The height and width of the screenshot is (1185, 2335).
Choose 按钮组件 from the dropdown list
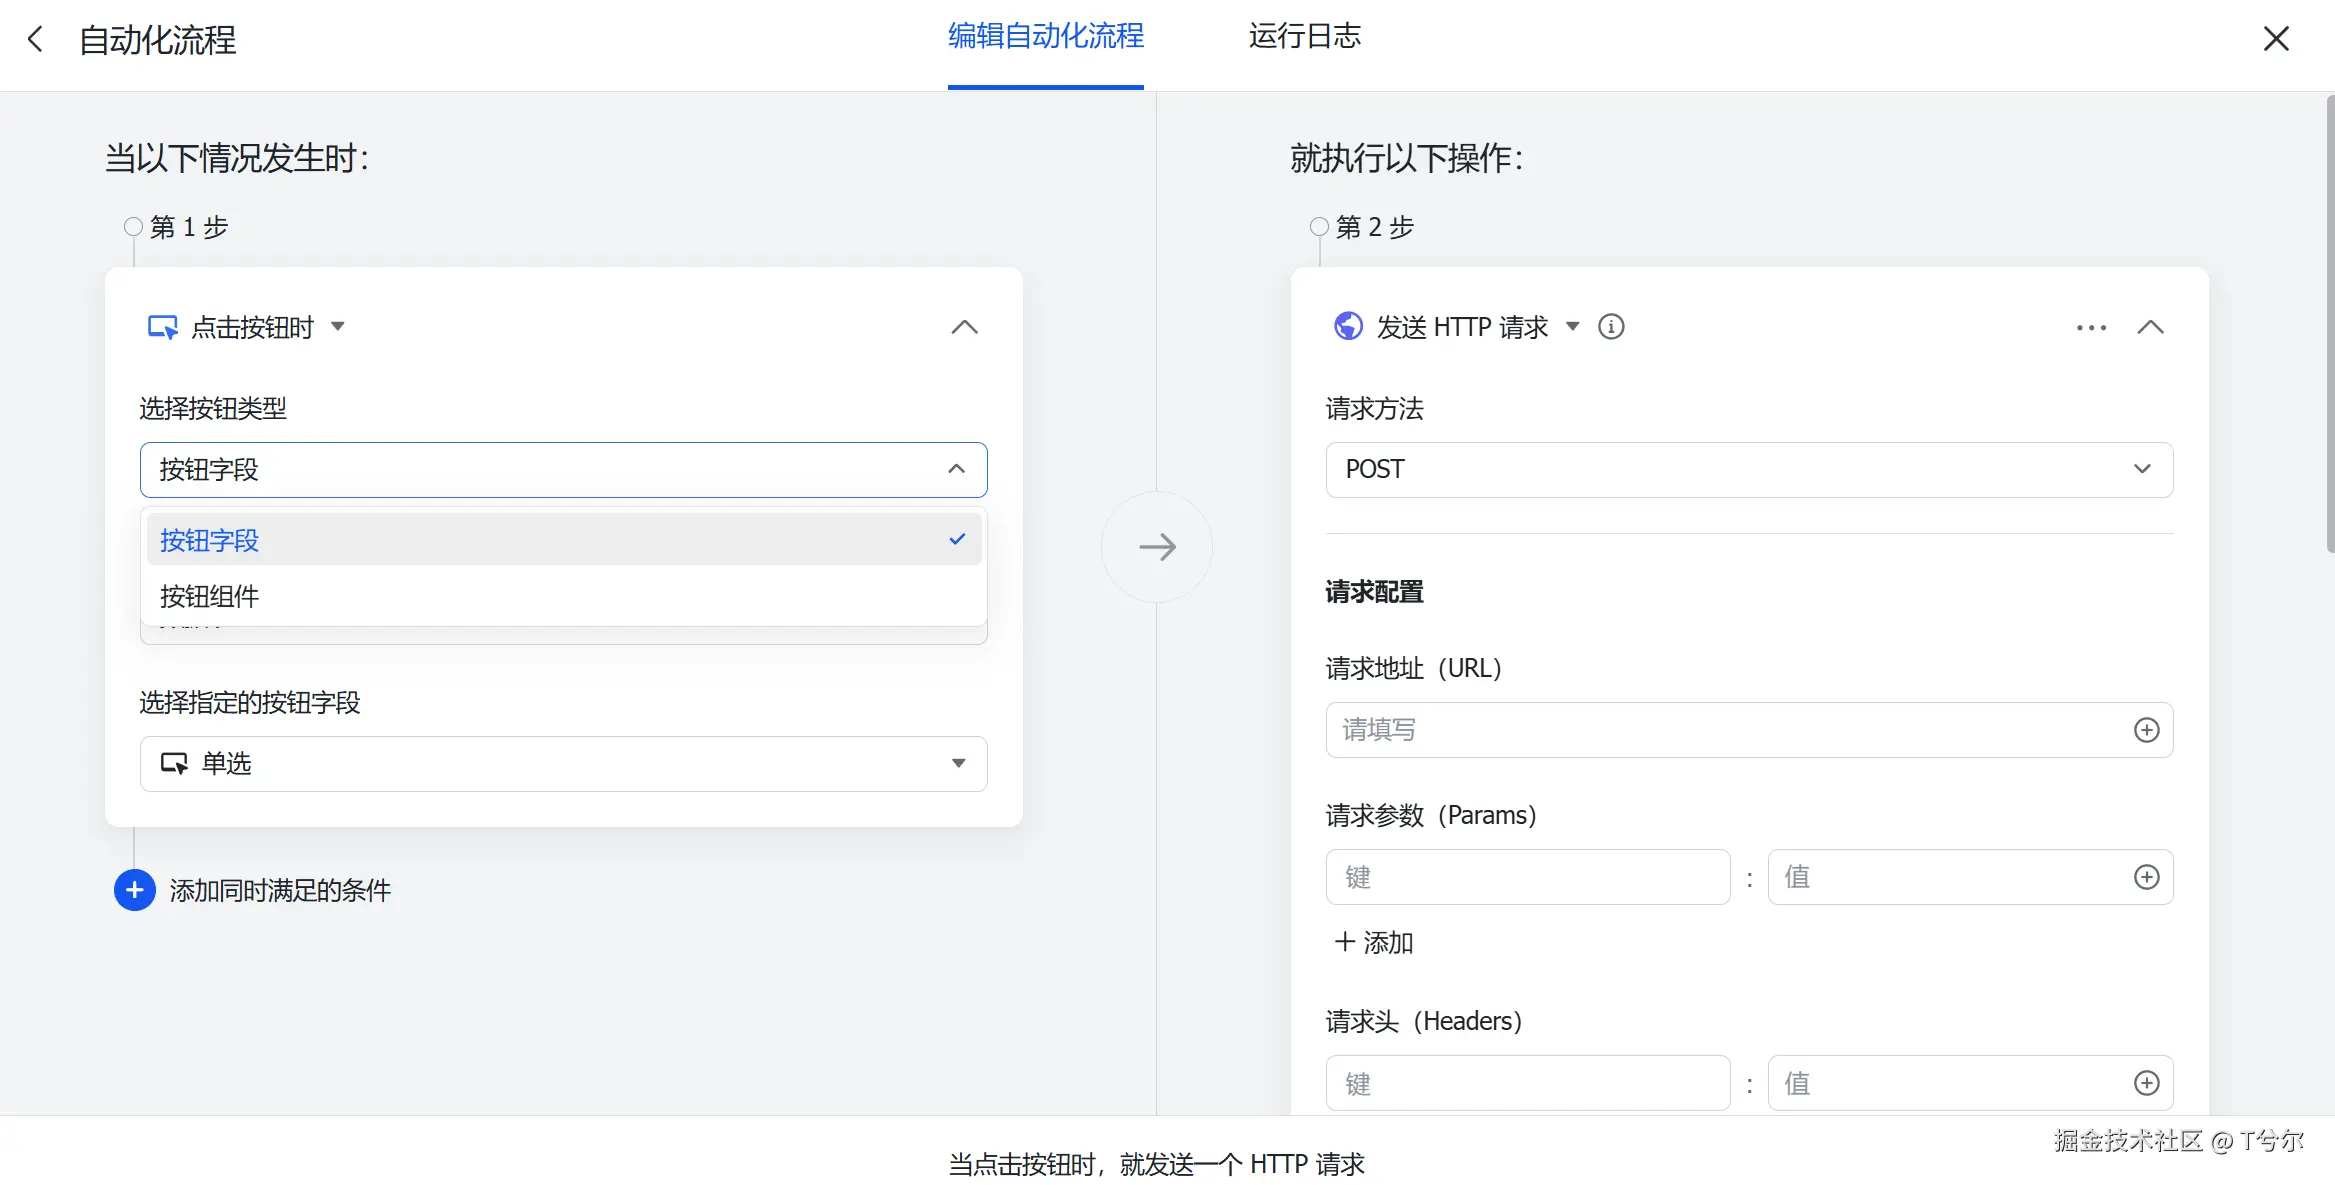(563, 597)
